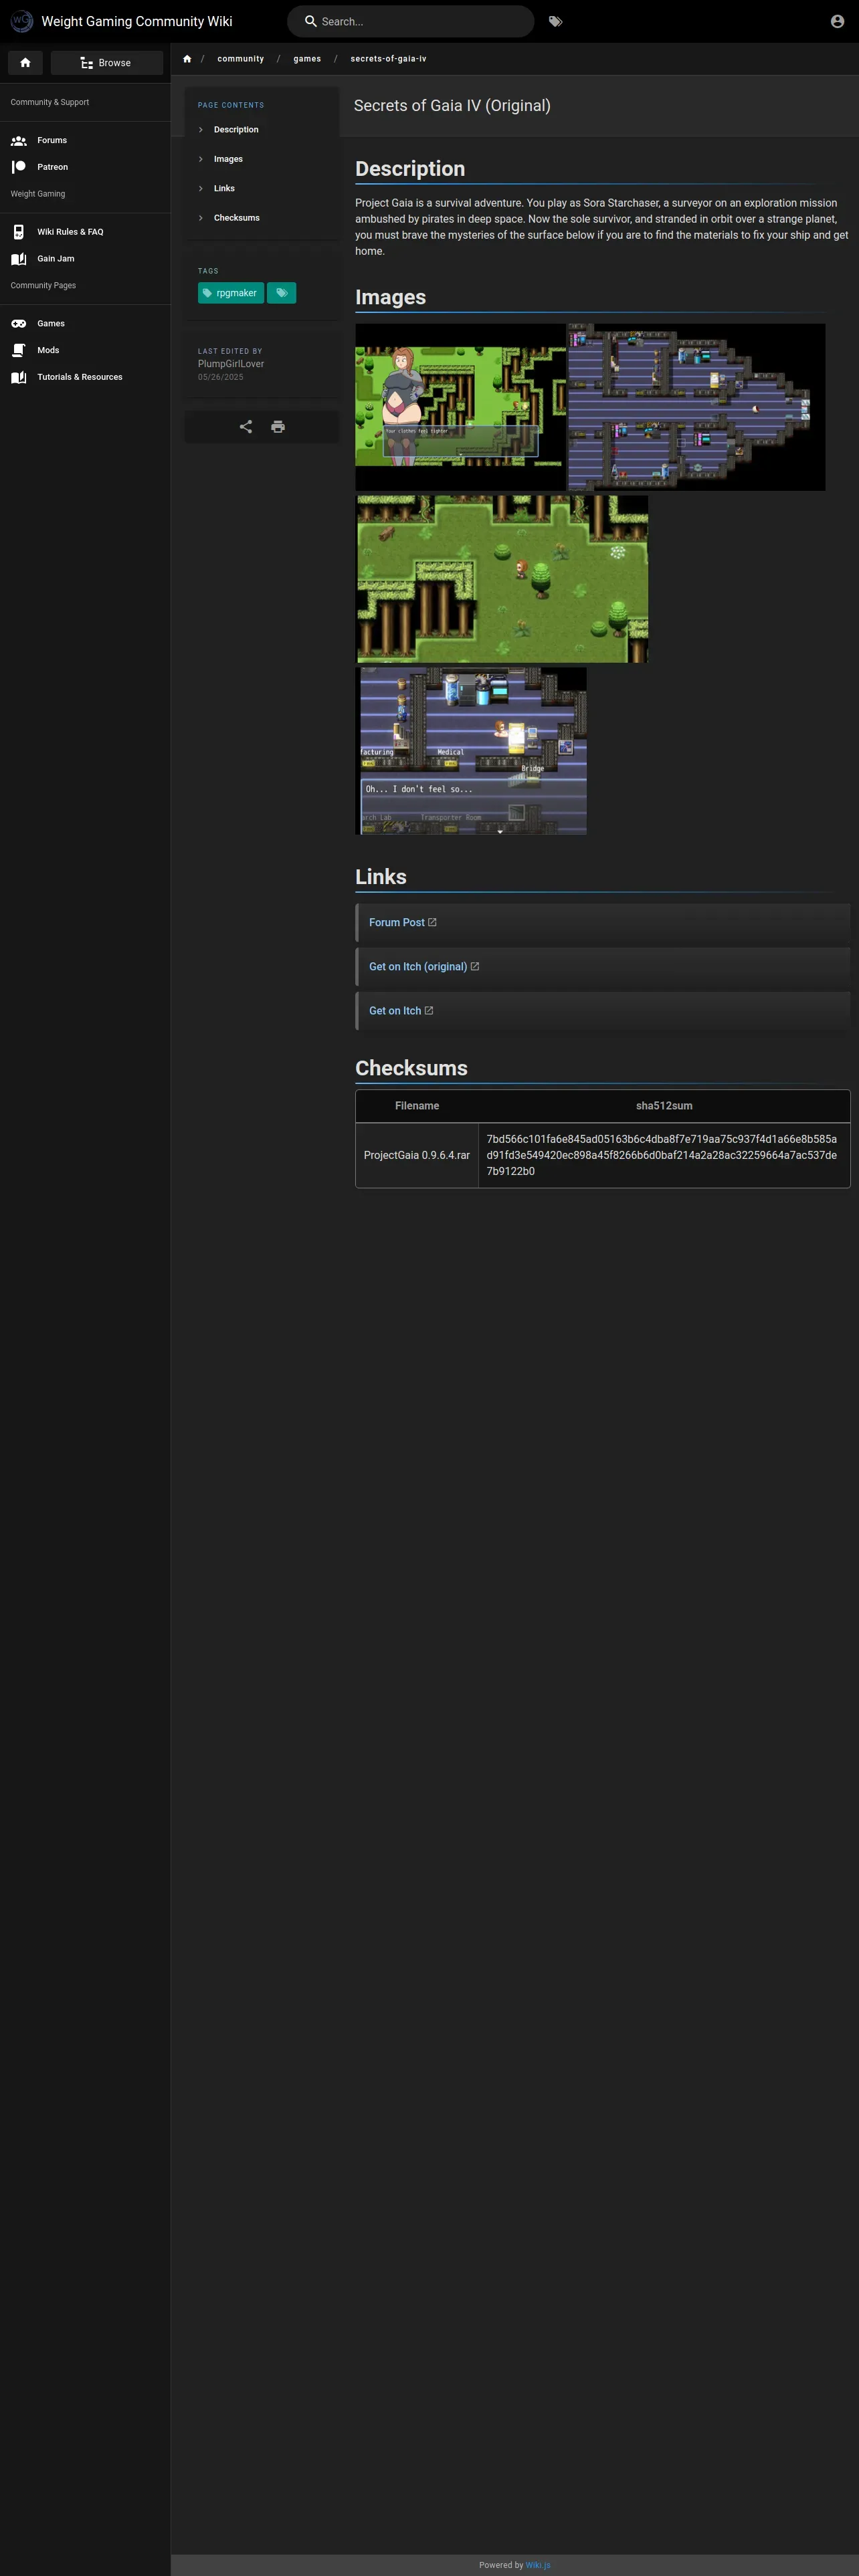The image size is (859, 2576).
Task: Click the Browse button
Action: pyautogui.click(x=106, y=62)
